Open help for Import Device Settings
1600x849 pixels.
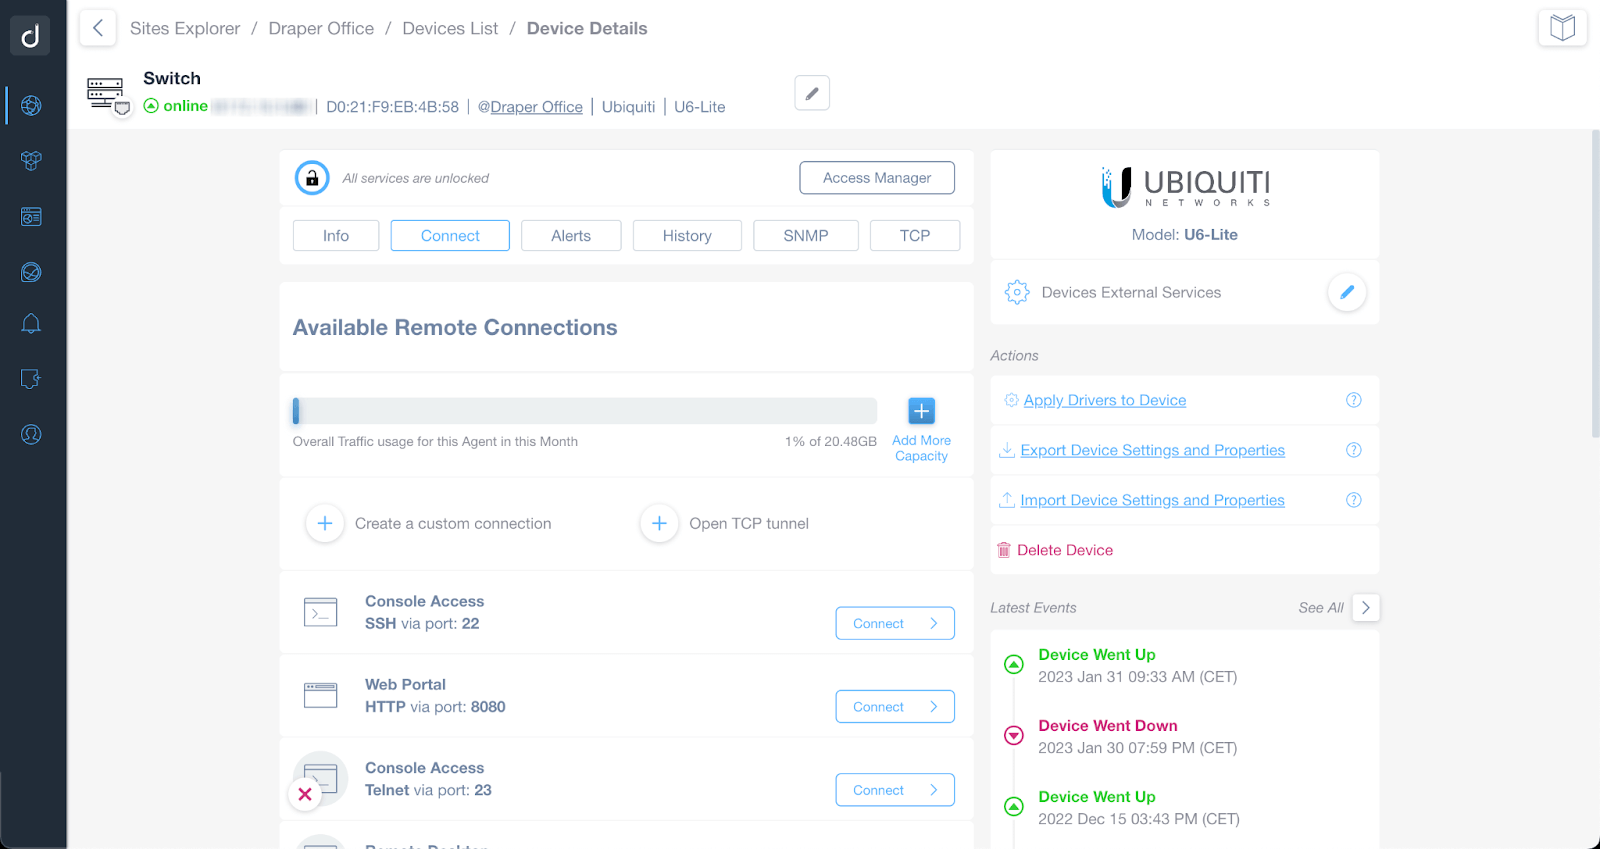tap(1353, 500)
